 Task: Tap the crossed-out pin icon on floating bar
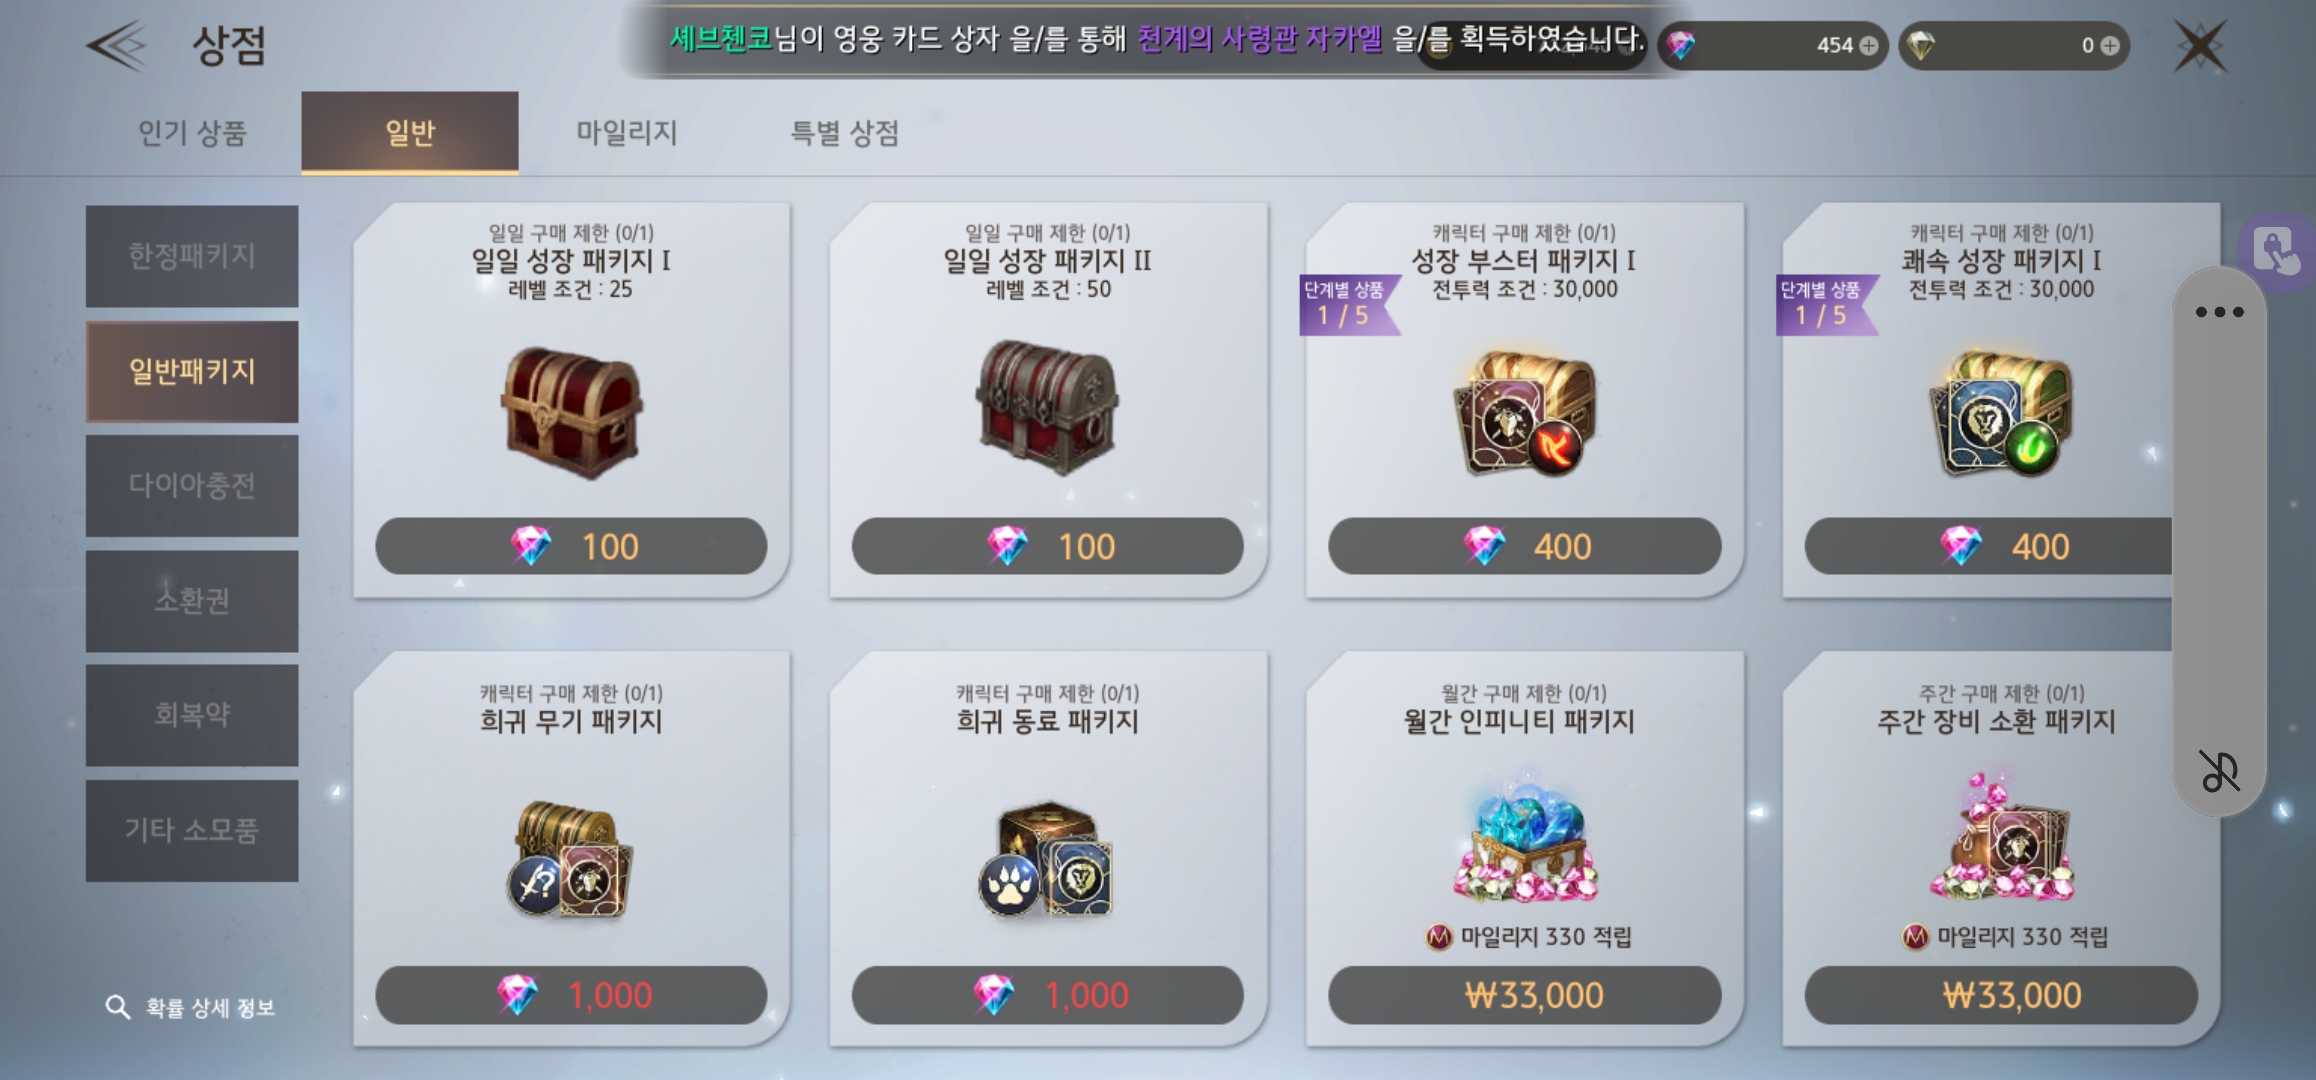[2219, 771]
